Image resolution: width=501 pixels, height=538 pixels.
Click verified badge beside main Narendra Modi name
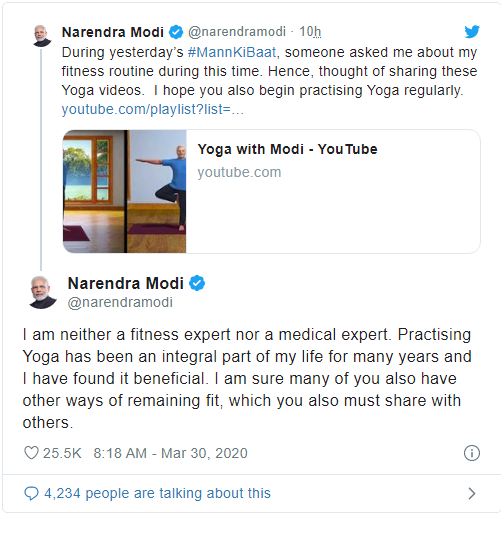[x=197, y=283]
